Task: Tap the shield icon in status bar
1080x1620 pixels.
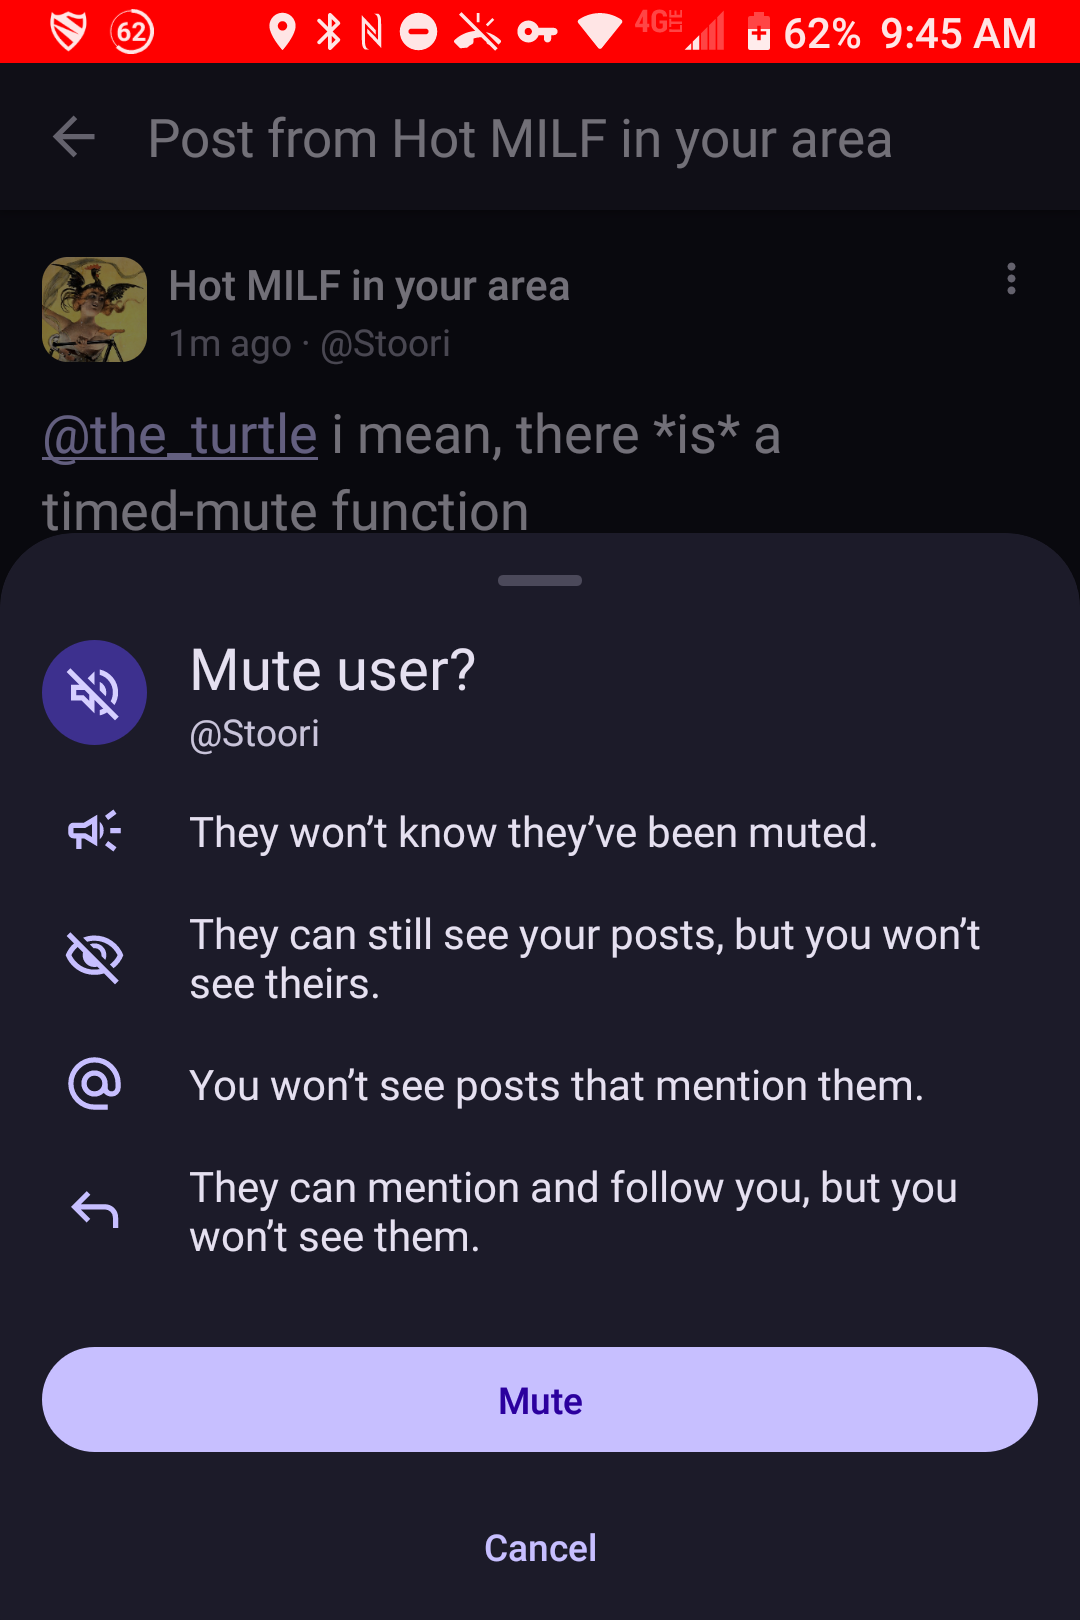Action: [x=68, y=32]
